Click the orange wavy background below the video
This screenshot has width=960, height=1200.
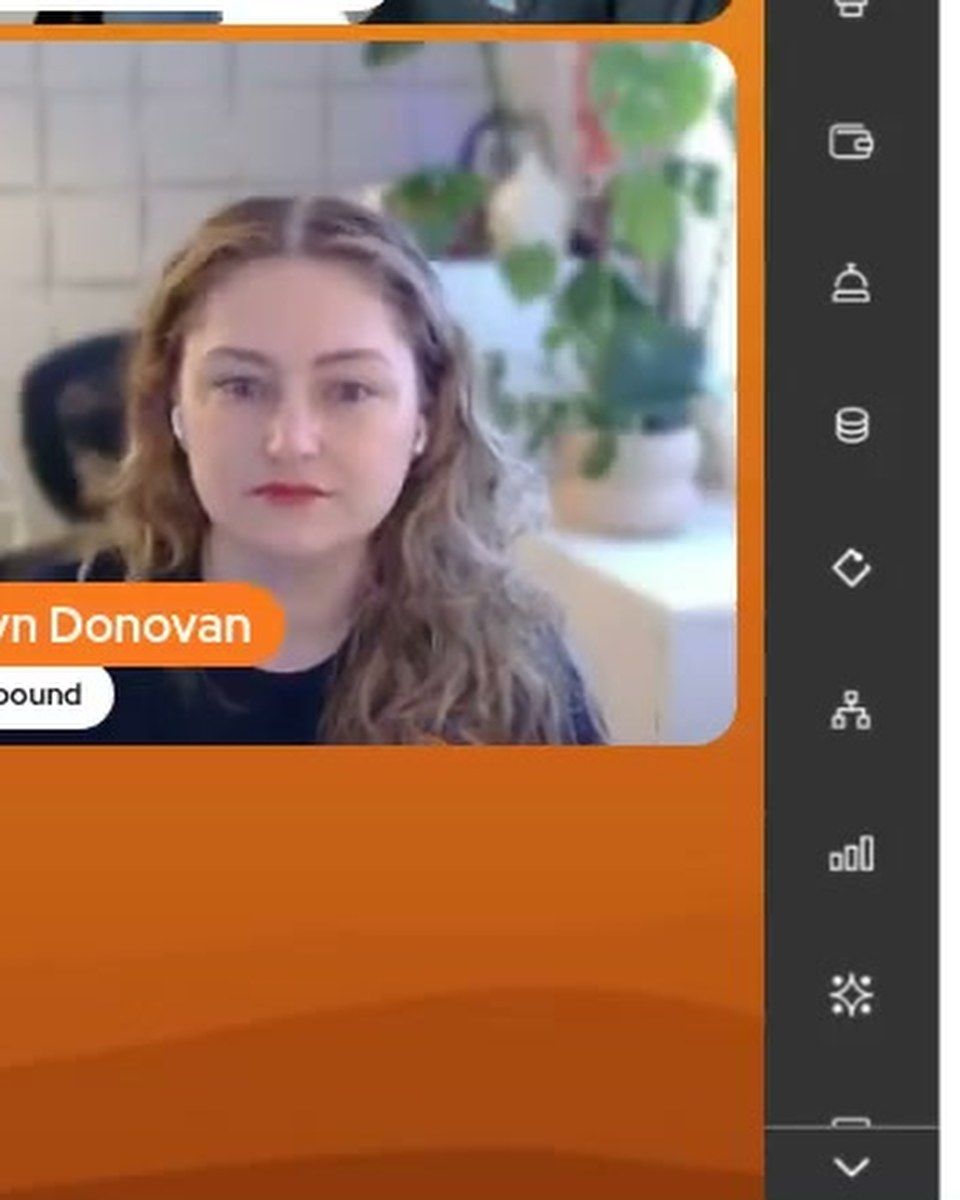[x=380, y=970]
